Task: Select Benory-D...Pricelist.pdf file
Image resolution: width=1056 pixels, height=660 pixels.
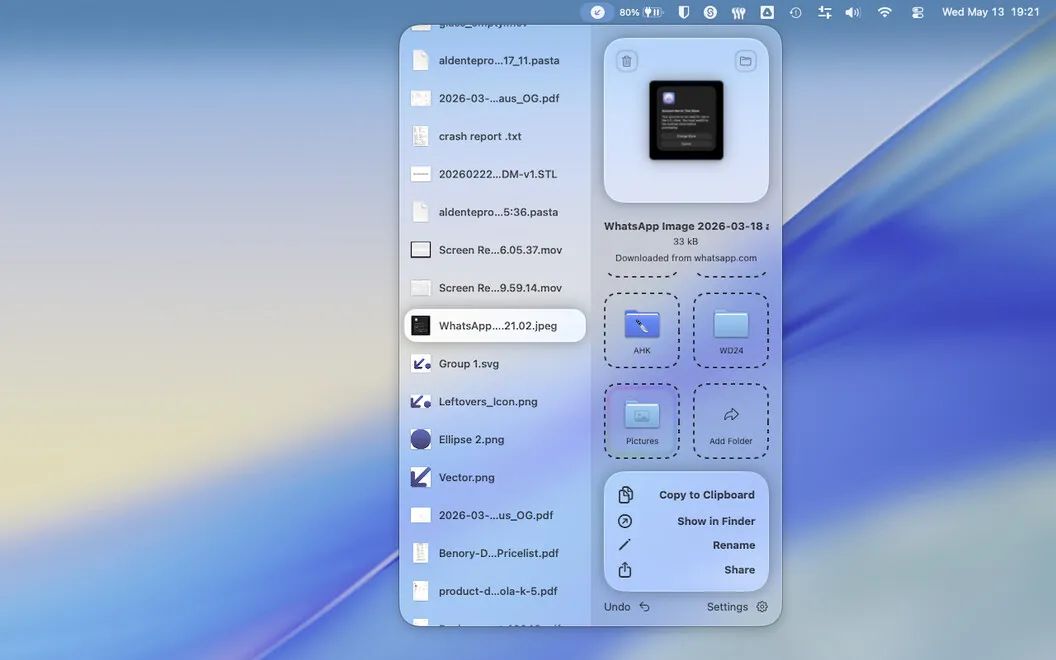Action: (495, 553)
